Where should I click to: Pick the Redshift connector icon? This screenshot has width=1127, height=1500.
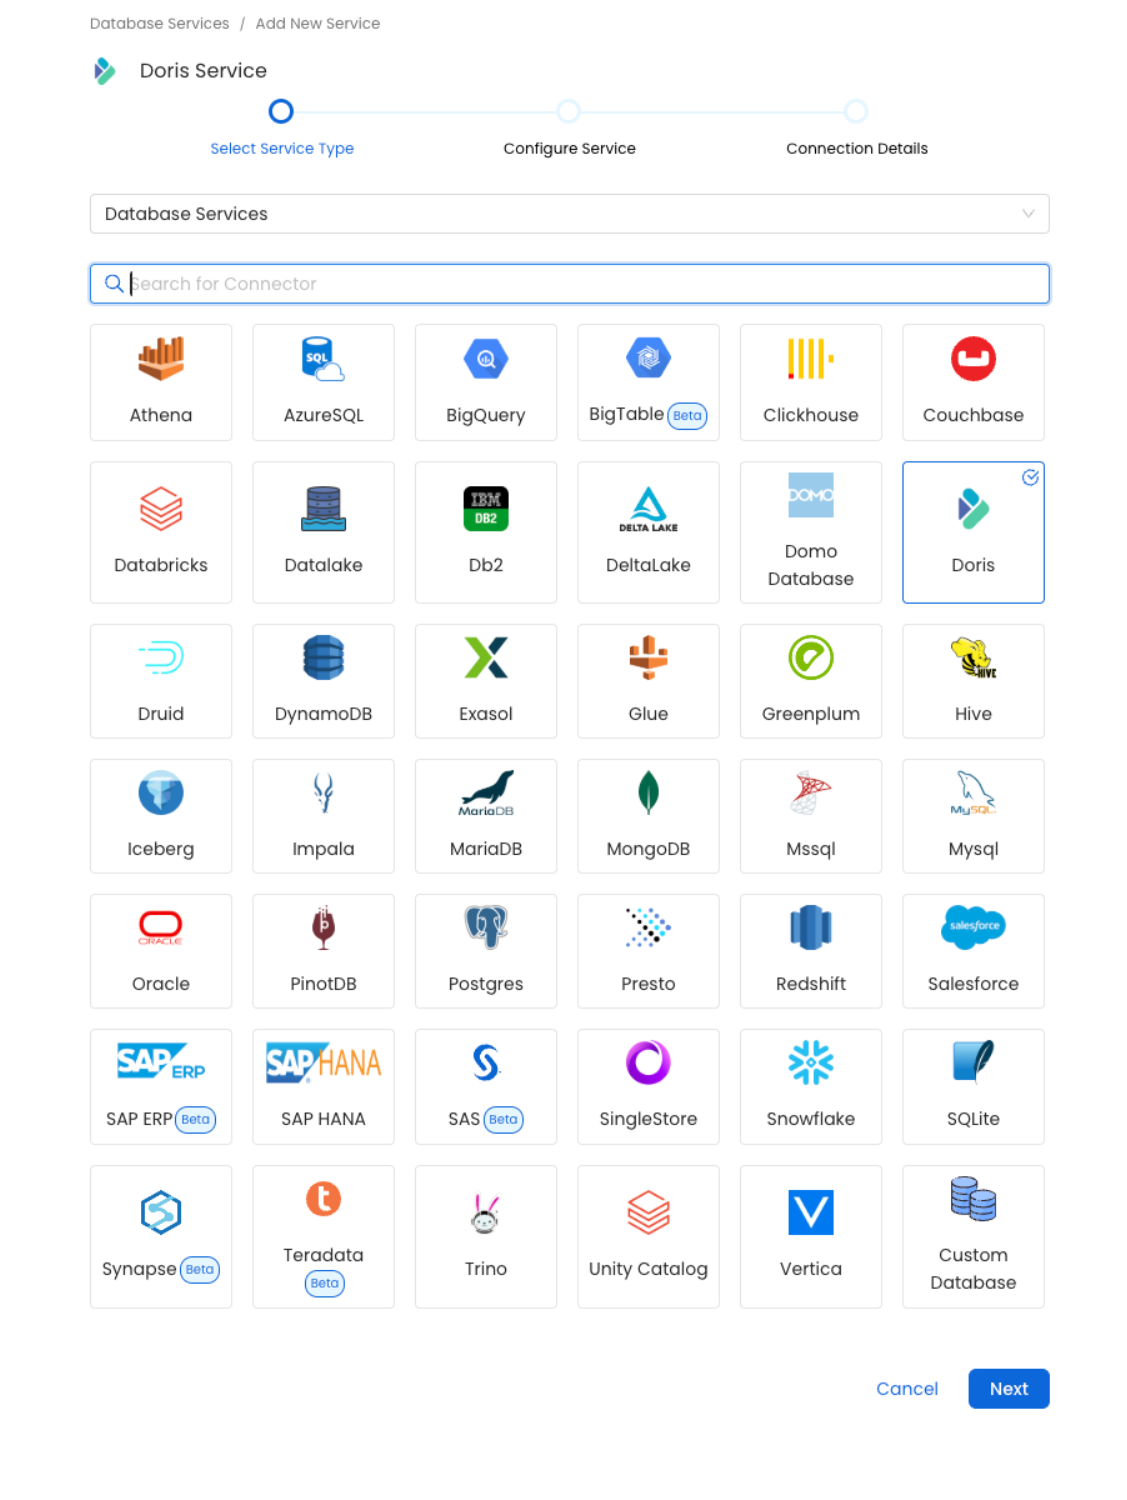(810, 927)
